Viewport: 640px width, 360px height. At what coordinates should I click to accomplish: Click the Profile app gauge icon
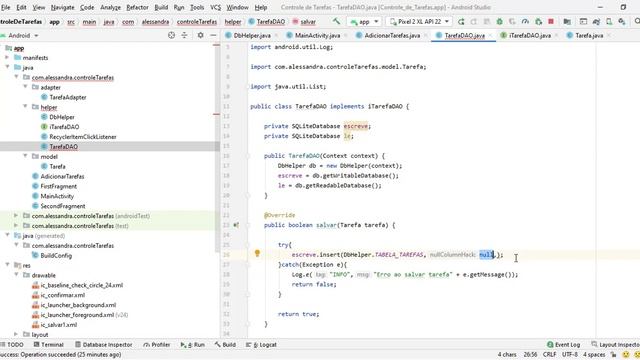tap(525, 22)
